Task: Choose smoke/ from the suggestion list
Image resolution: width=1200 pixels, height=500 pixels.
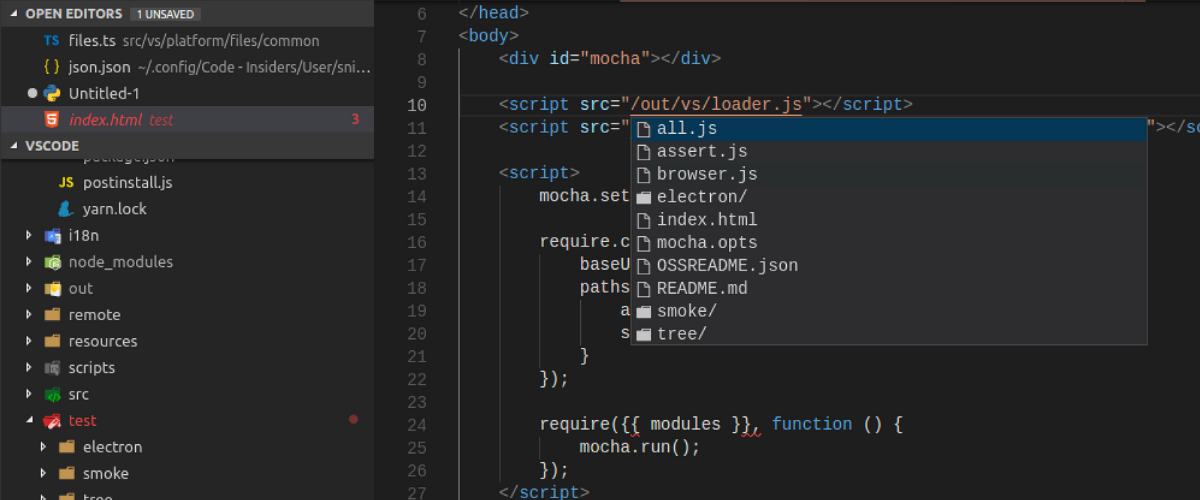Action: tap(888, 312)
